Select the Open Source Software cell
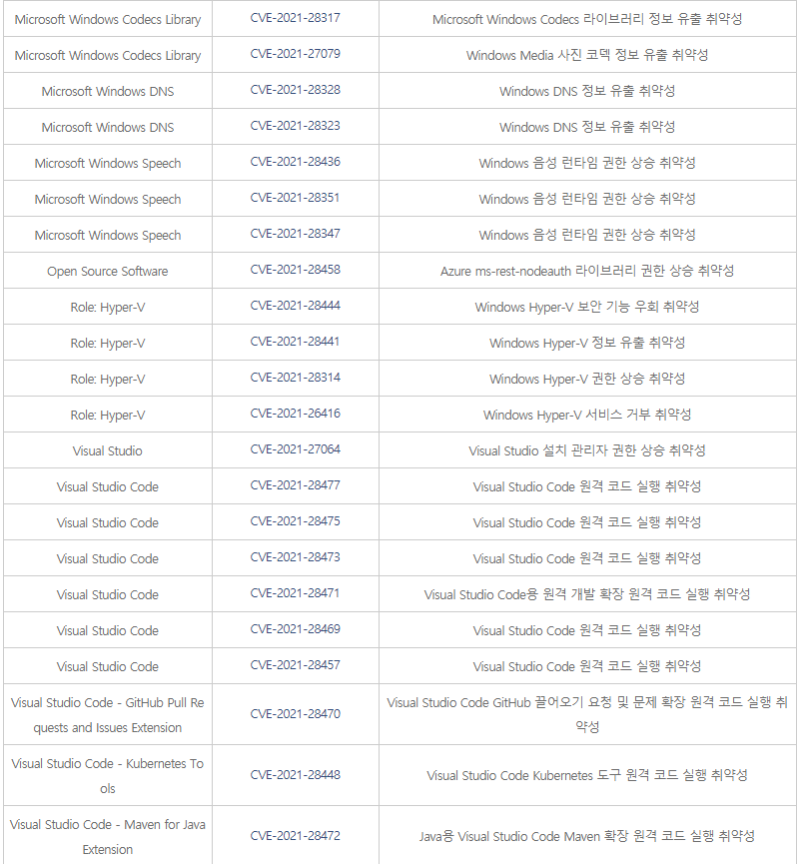Viewport: 800px width, 864px height. (x=107, y=271)
